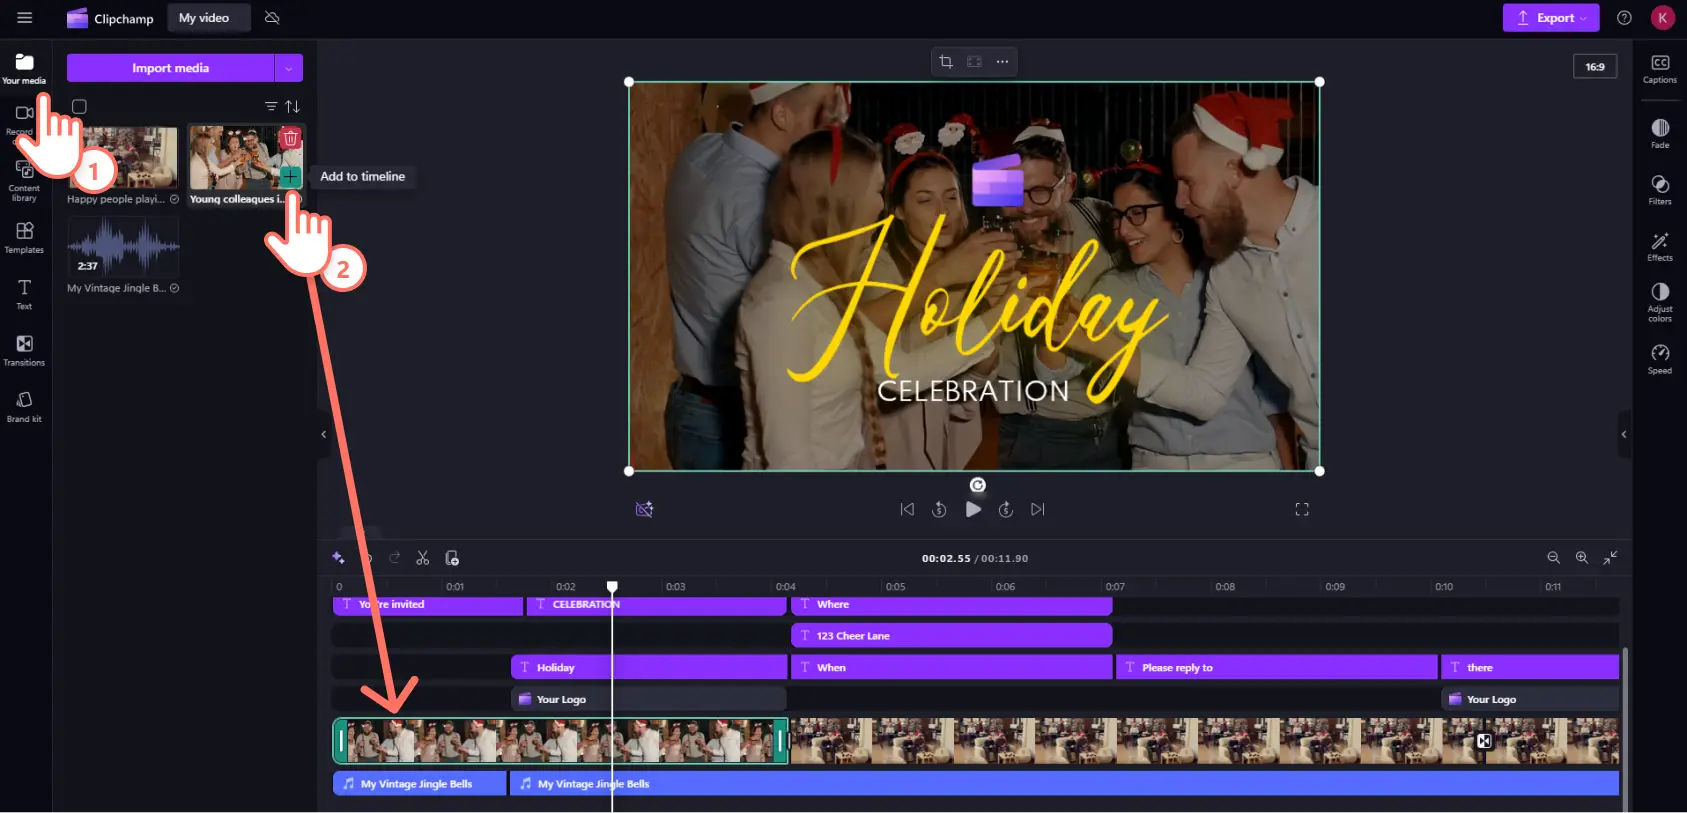Open the Adjust colors panel
The width and height of the screenshot is (1687, 813).
pyautogui.click(x=1660, y=302)
